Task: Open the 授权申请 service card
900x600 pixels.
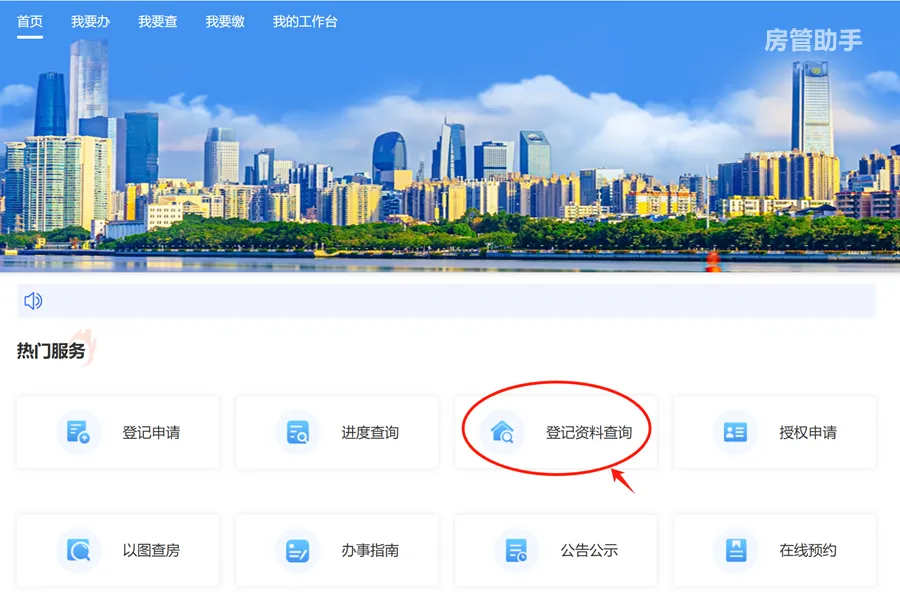Action: [775, 430]
